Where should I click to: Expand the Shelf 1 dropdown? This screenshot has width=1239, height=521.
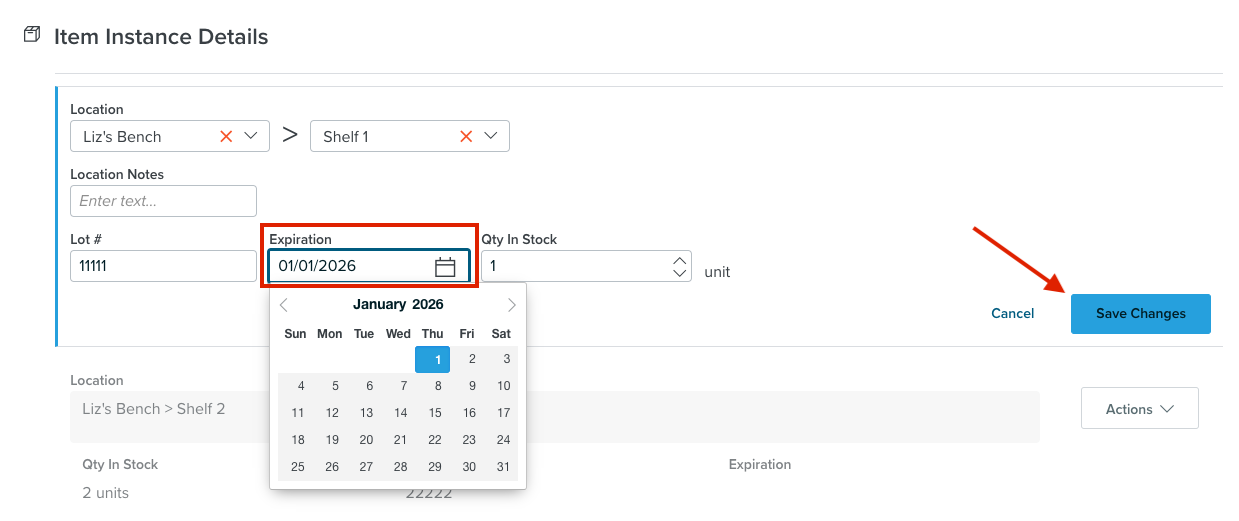[x=491, y=136]
